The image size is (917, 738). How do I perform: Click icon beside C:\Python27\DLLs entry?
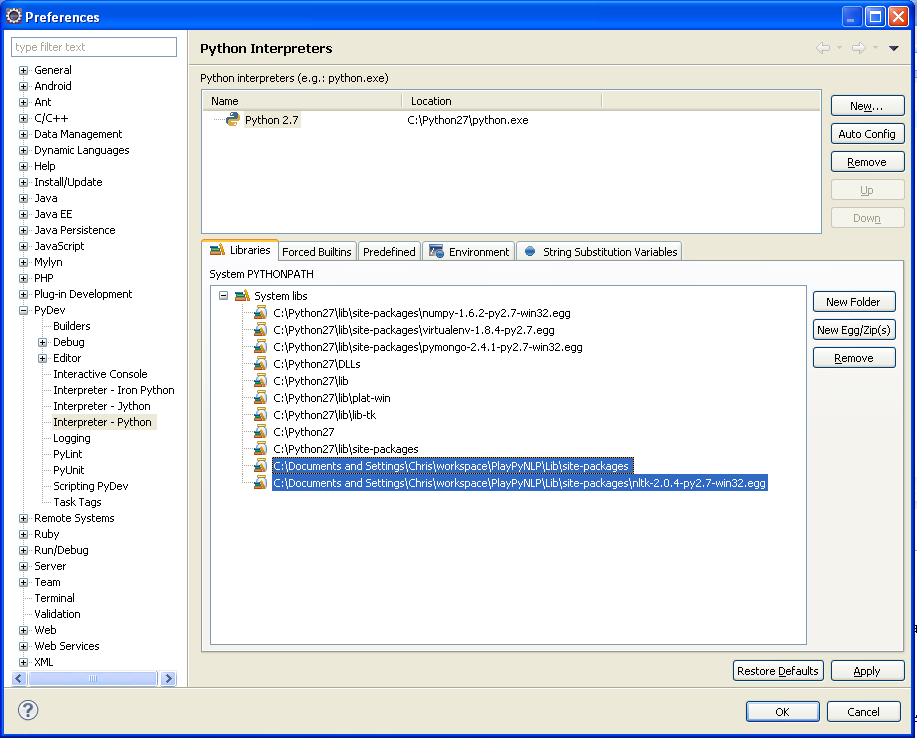tap(260, 364)
